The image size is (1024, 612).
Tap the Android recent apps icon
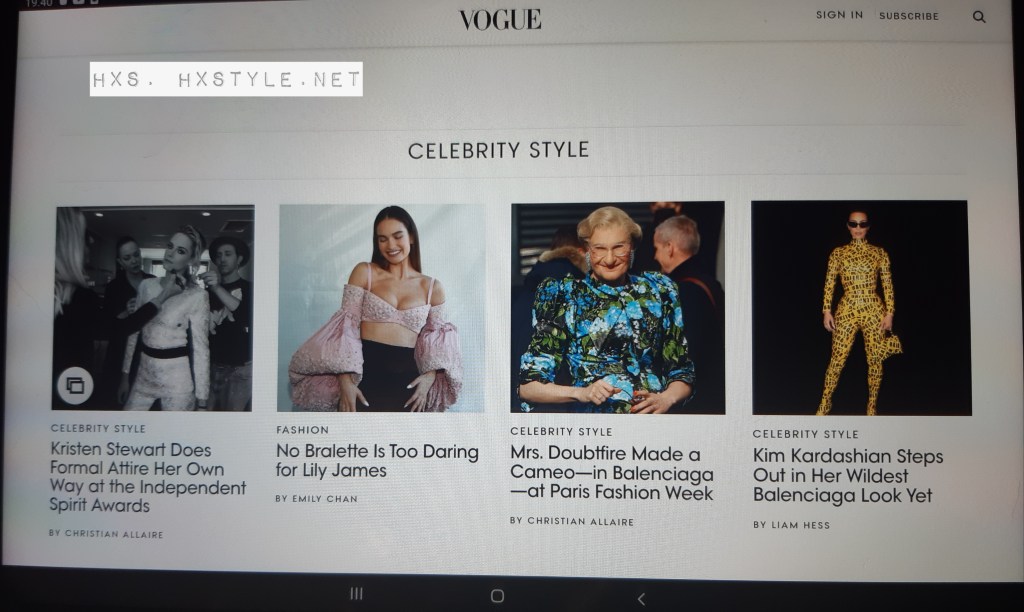[357, 594]
